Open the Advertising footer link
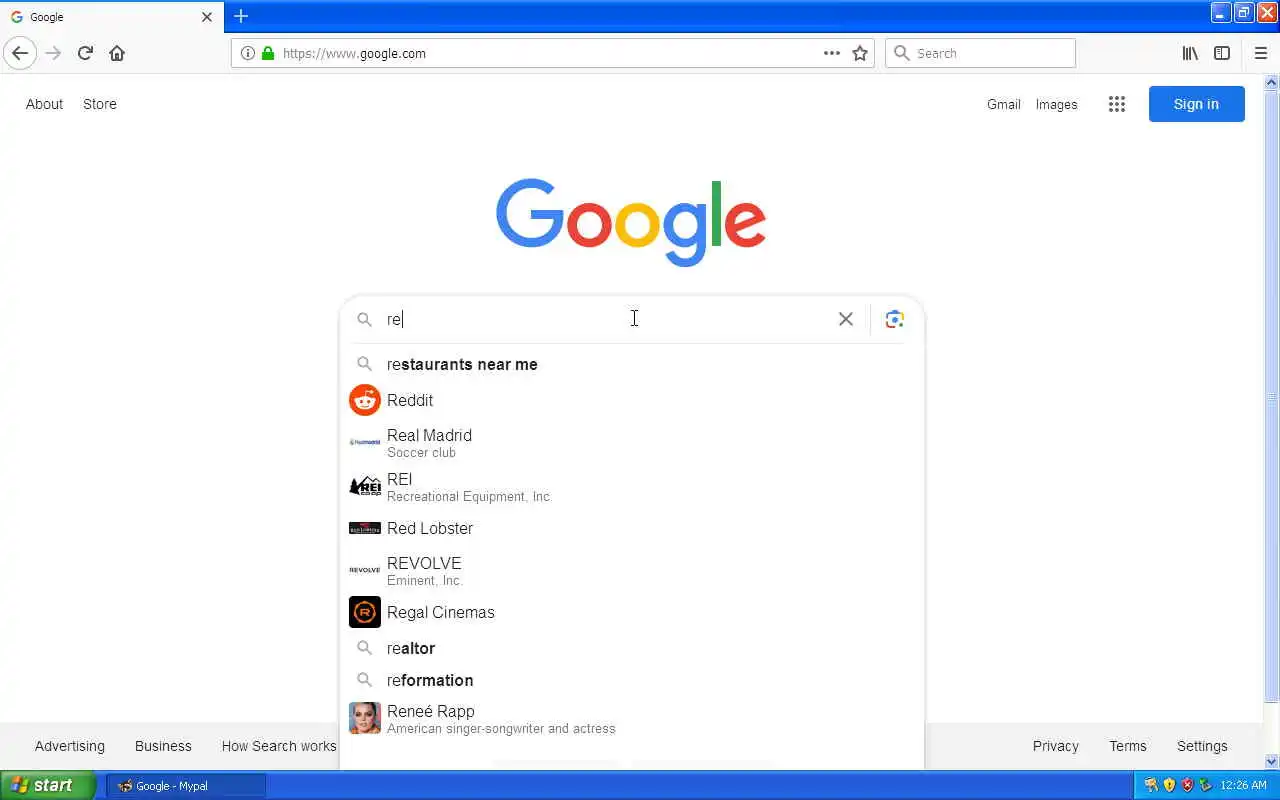This screenshot has height=800, width=1280. point(70,746)
